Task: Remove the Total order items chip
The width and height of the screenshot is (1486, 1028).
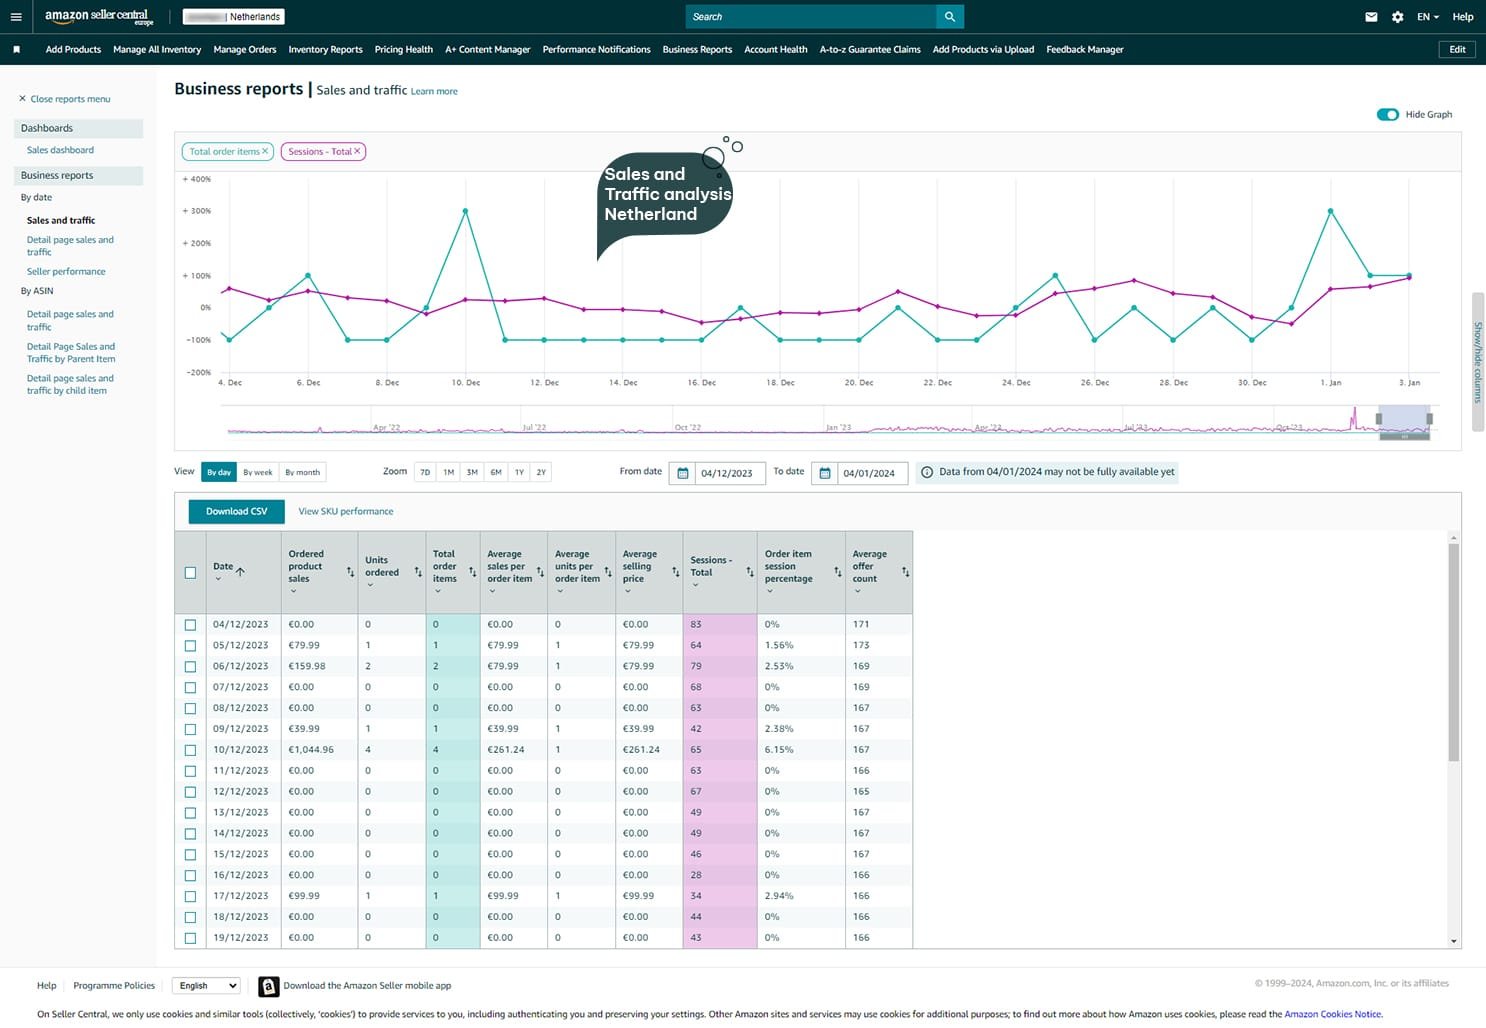Action: [x=265, y=152]
